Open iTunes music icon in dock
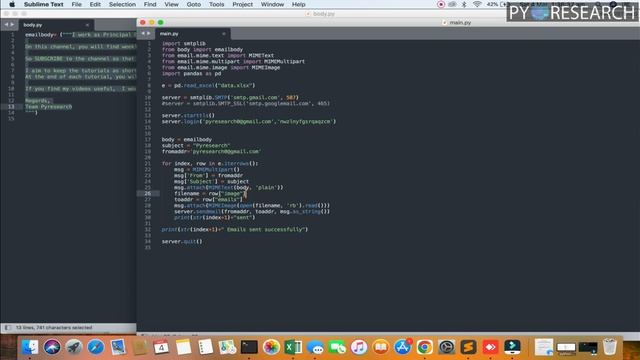640x360 pixels. click(359, 347)
